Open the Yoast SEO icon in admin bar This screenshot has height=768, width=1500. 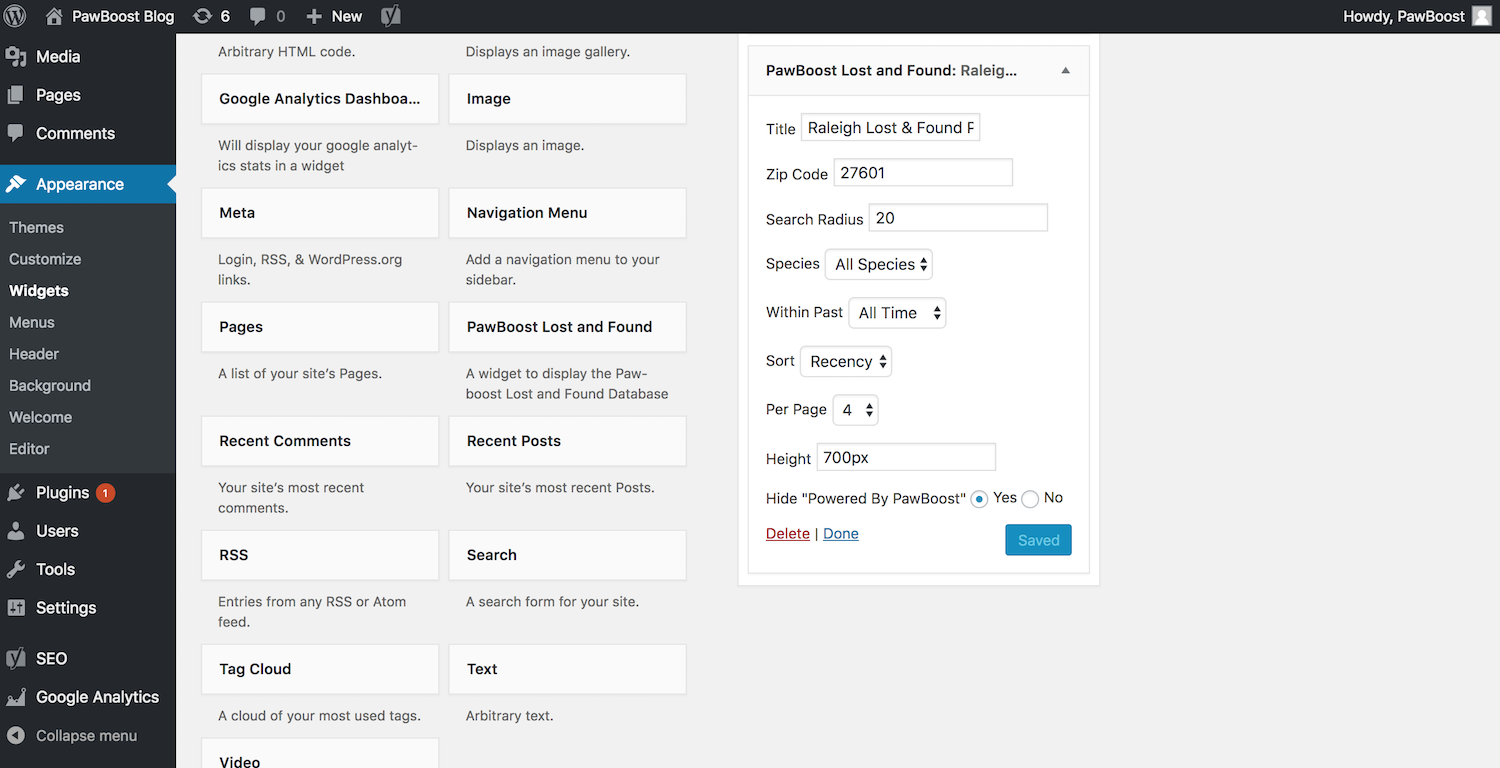(392, 16)
